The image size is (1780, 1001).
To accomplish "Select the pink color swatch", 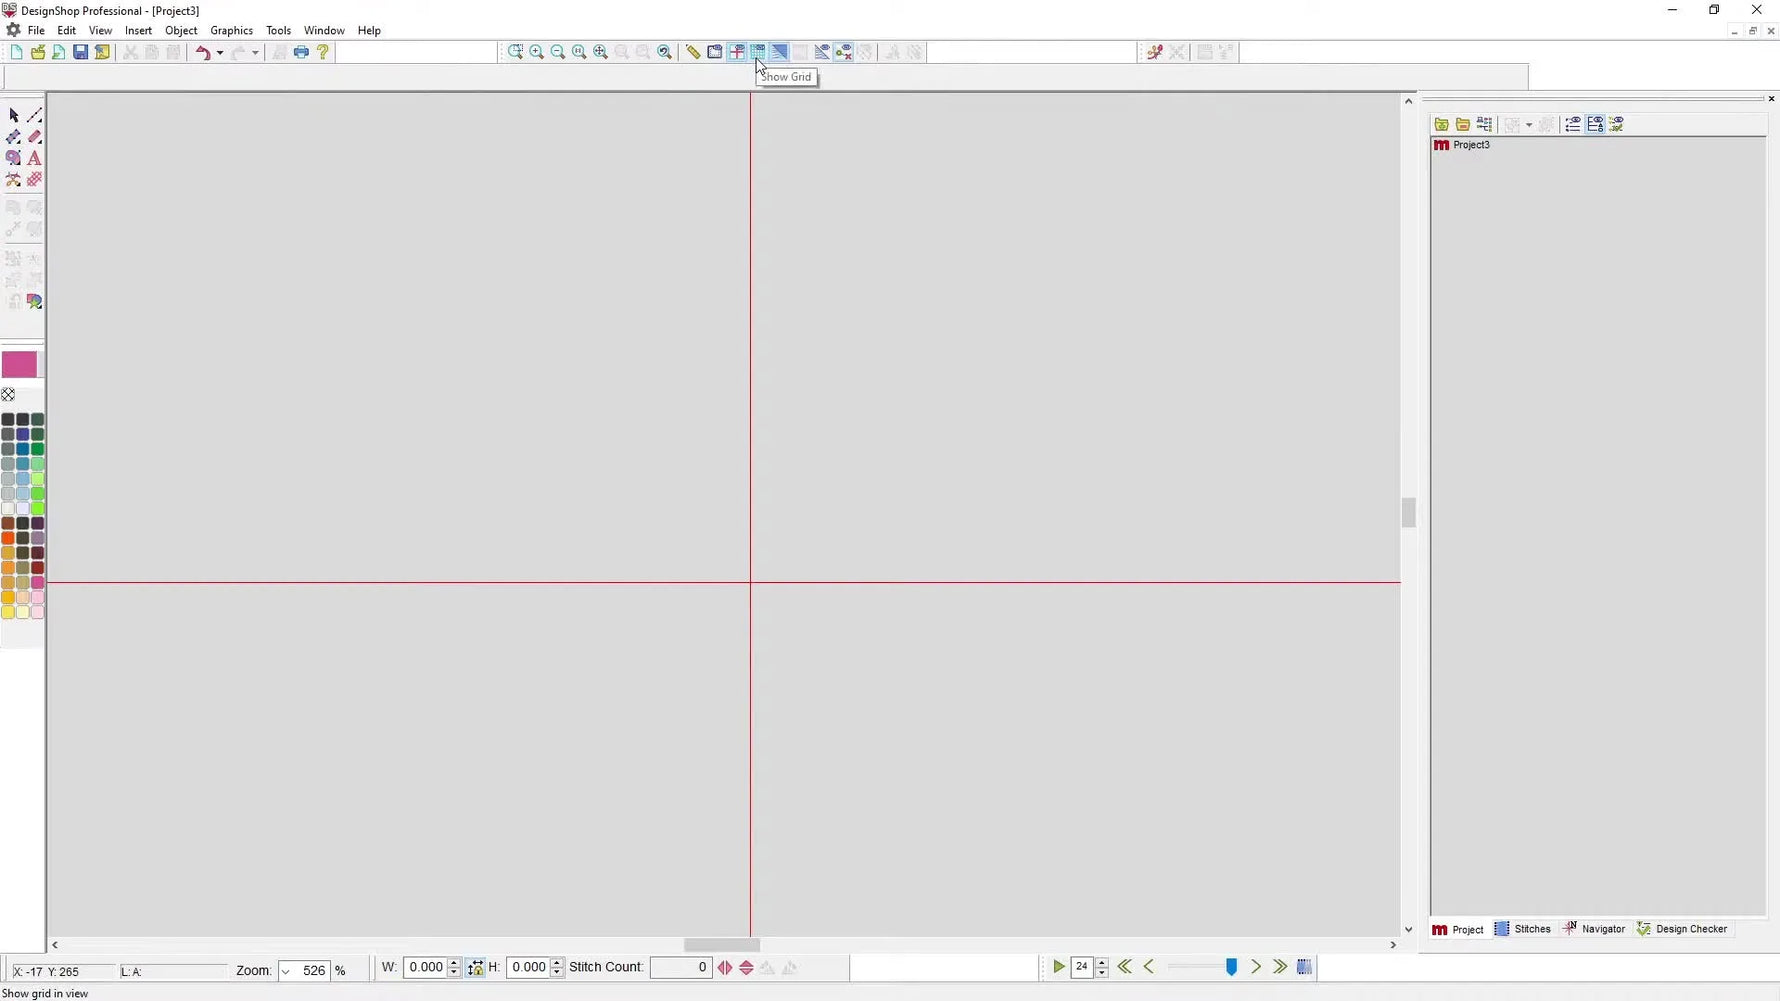I will pyautogui.click(x=20, y=364).
